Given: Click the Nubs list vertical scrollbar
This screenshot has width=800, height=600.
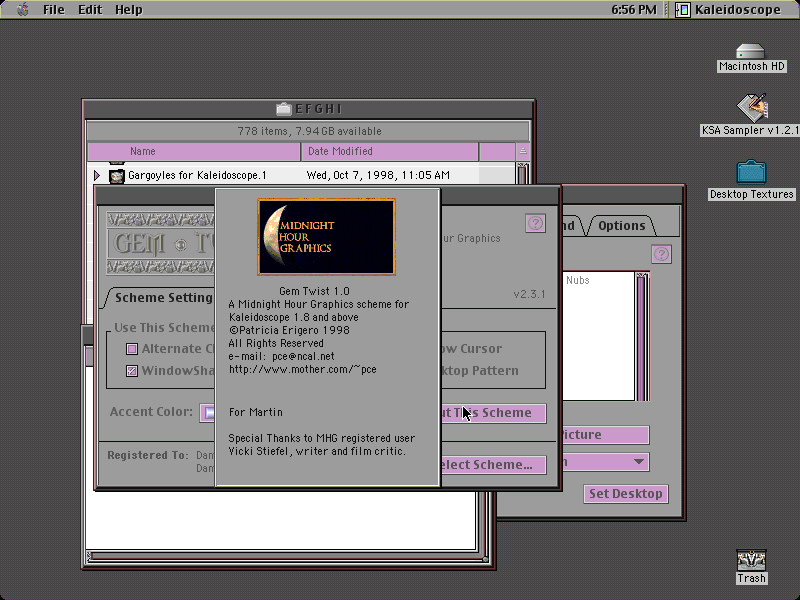Looking at the screenshot, I should pos(642,337).
